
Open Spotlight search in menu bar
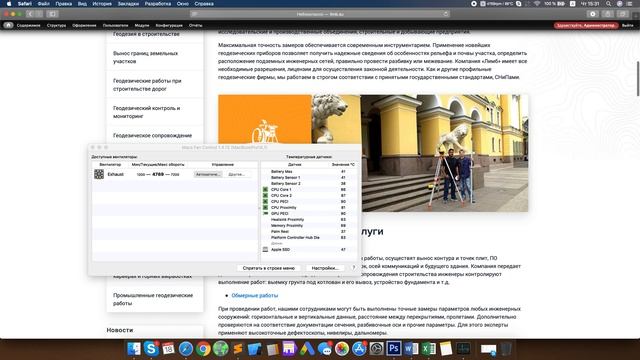coord(609,4)
